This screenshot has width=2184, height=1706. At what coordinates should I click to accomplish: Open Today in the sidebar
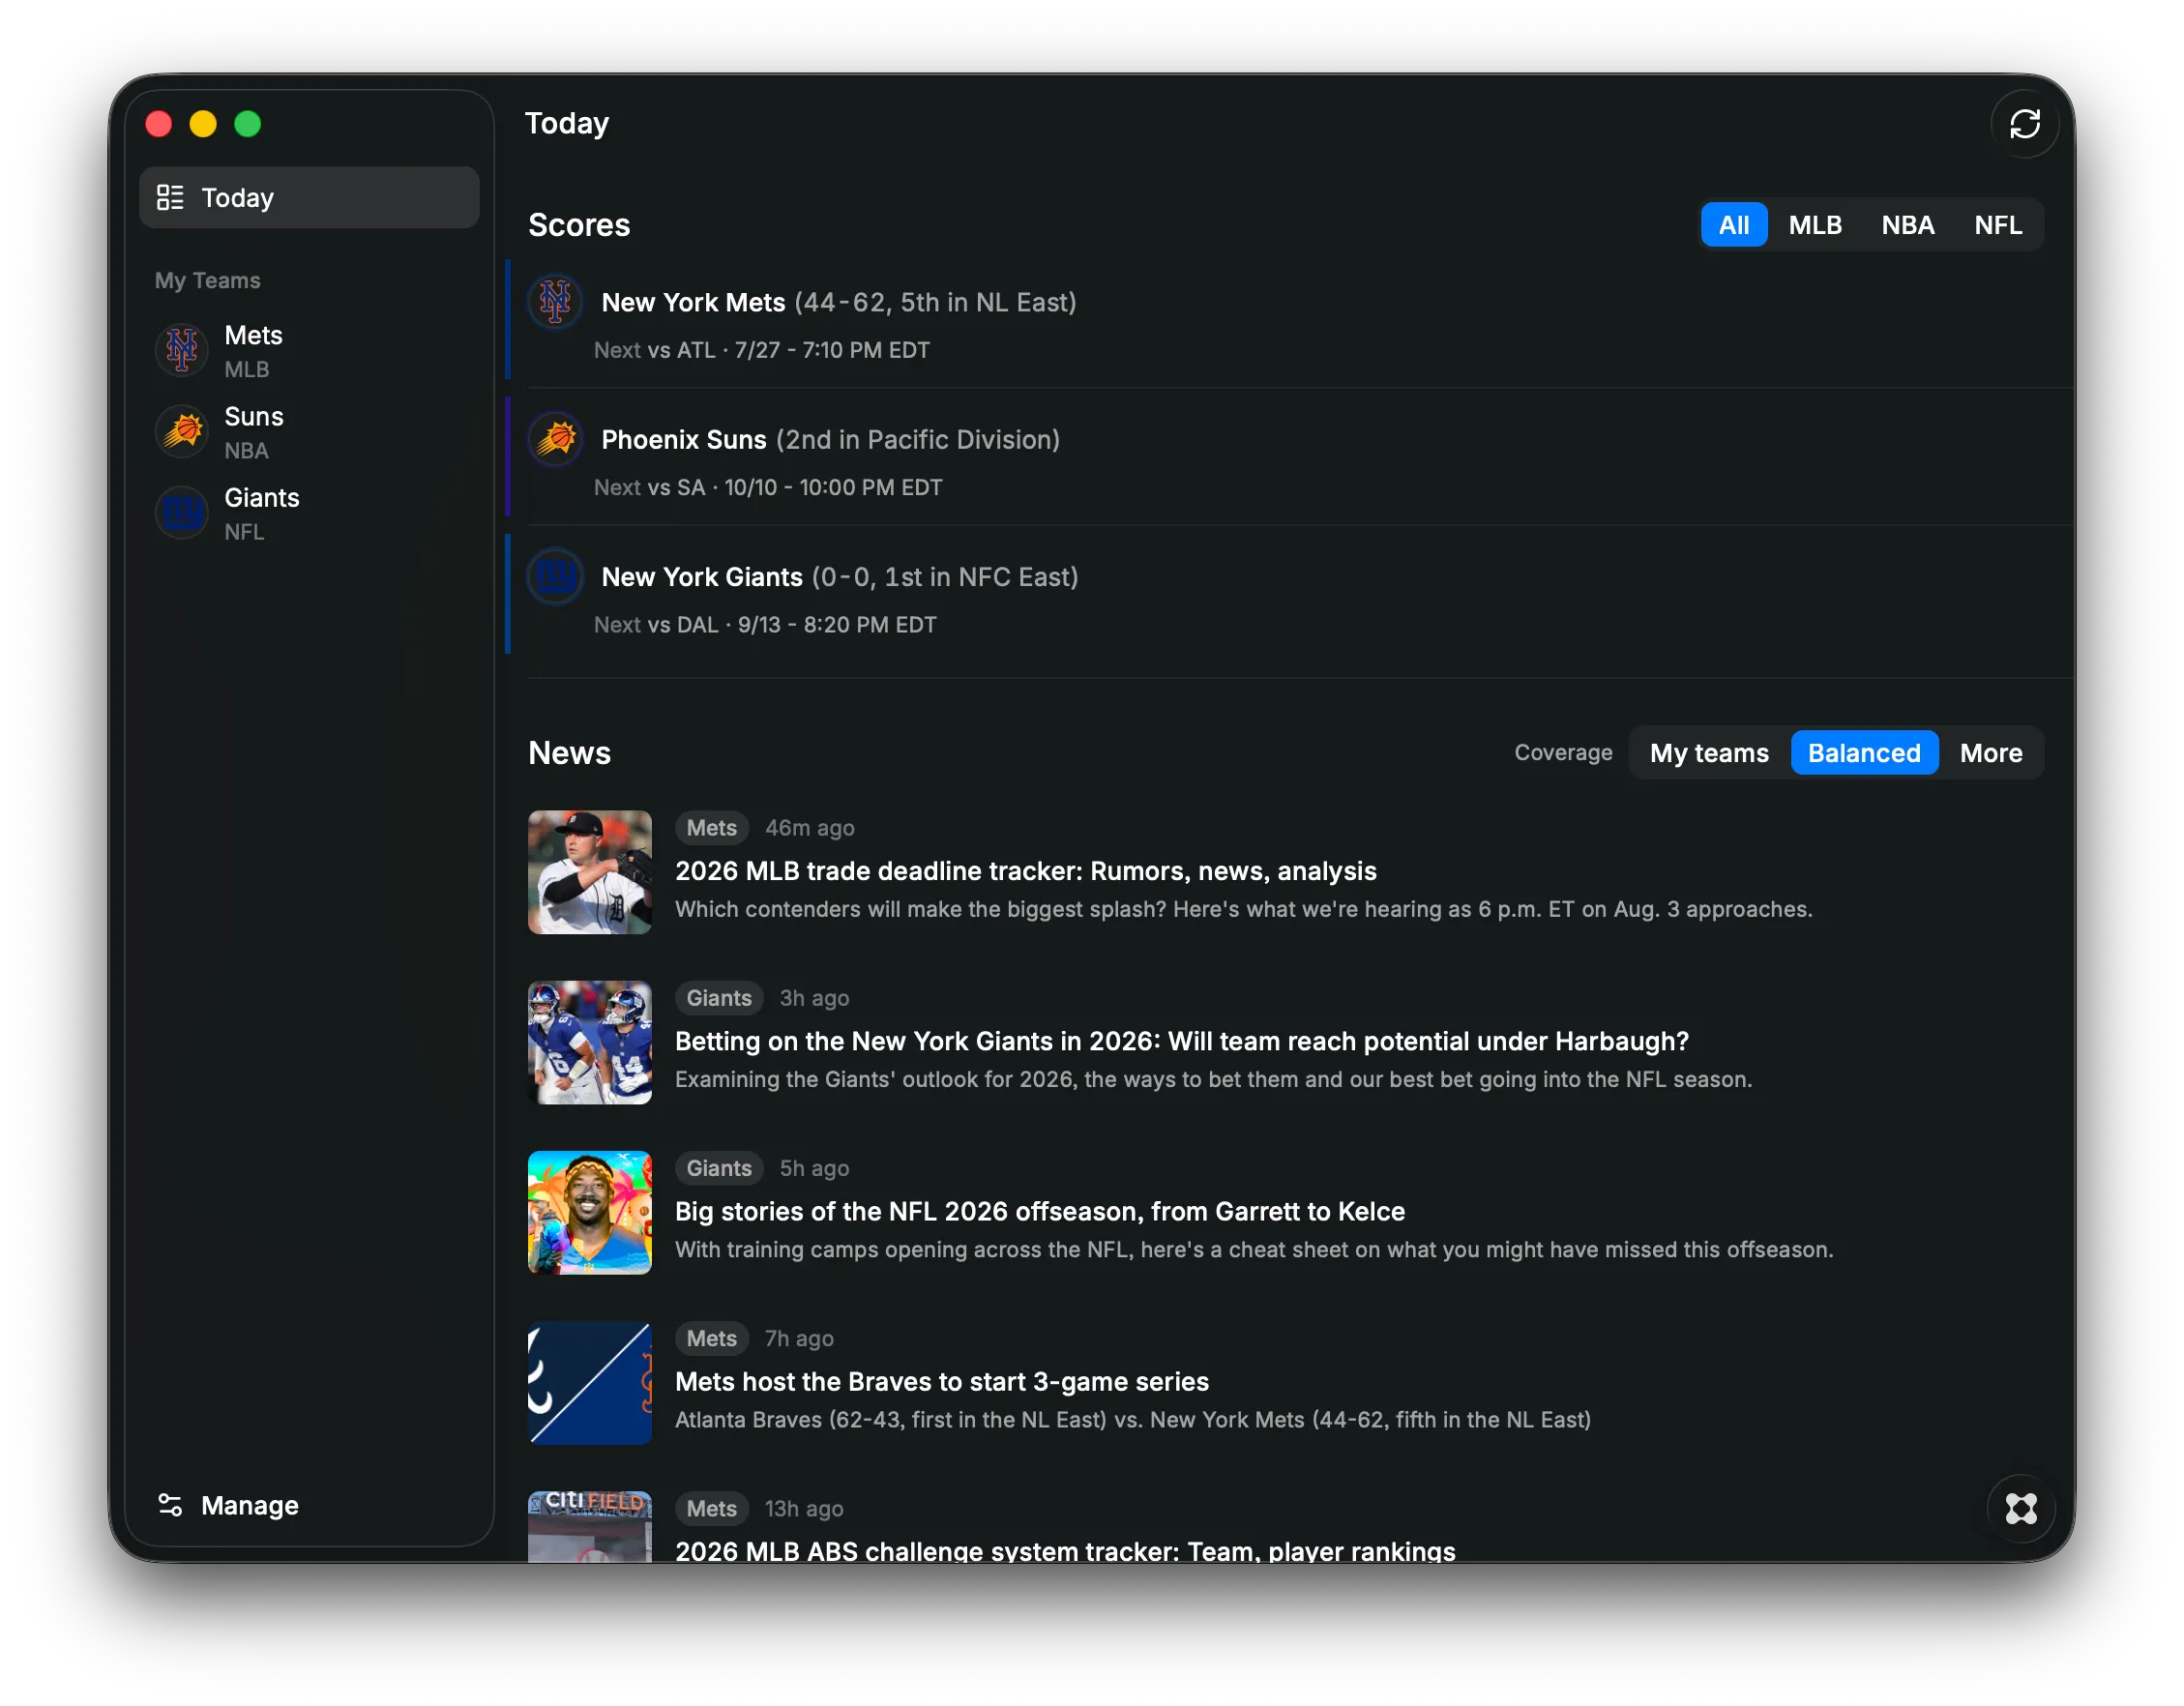tap(309, 198)
